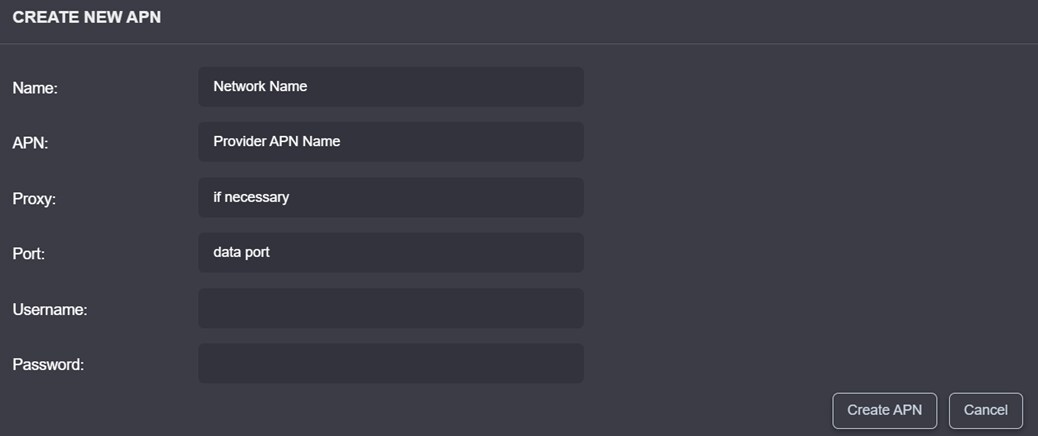Click the "Provider APN Name" placeholder

pyautogui.click(x=277, y=142)
